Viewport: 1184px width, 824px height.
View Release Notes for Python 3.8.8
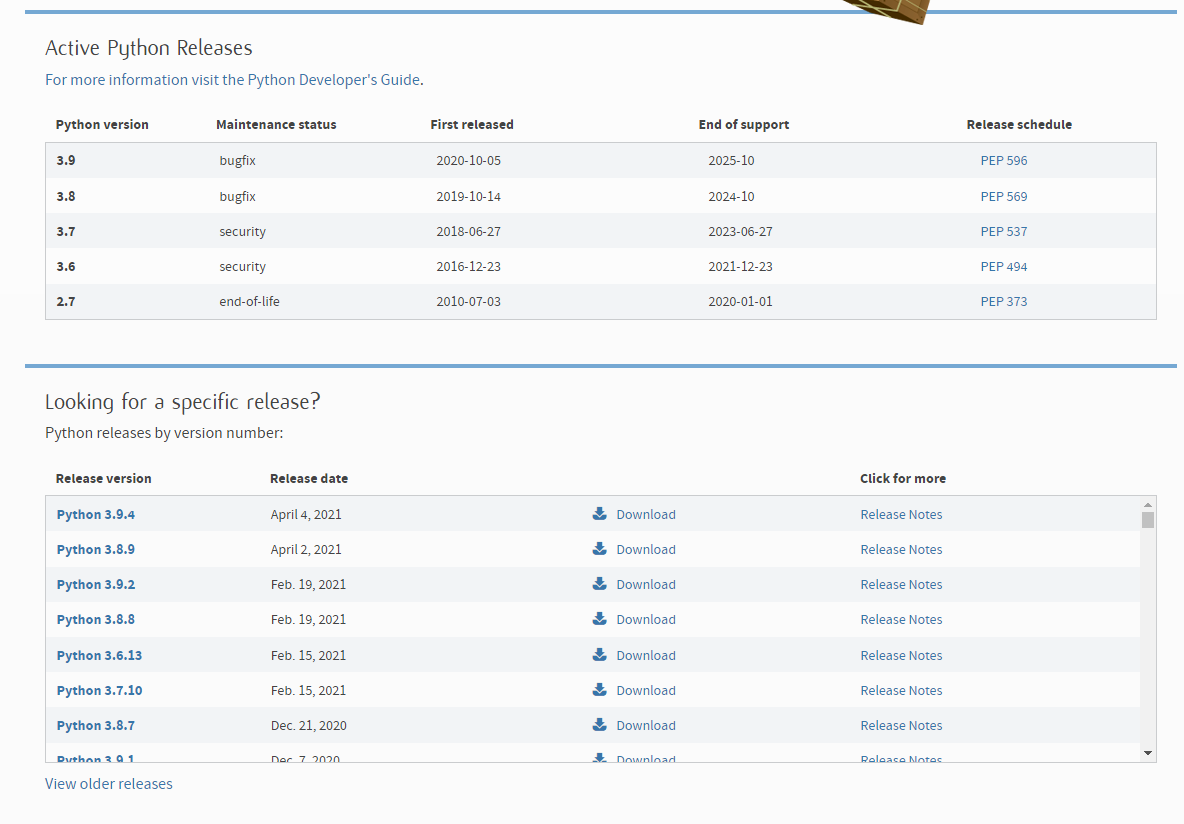pos(902,619)
